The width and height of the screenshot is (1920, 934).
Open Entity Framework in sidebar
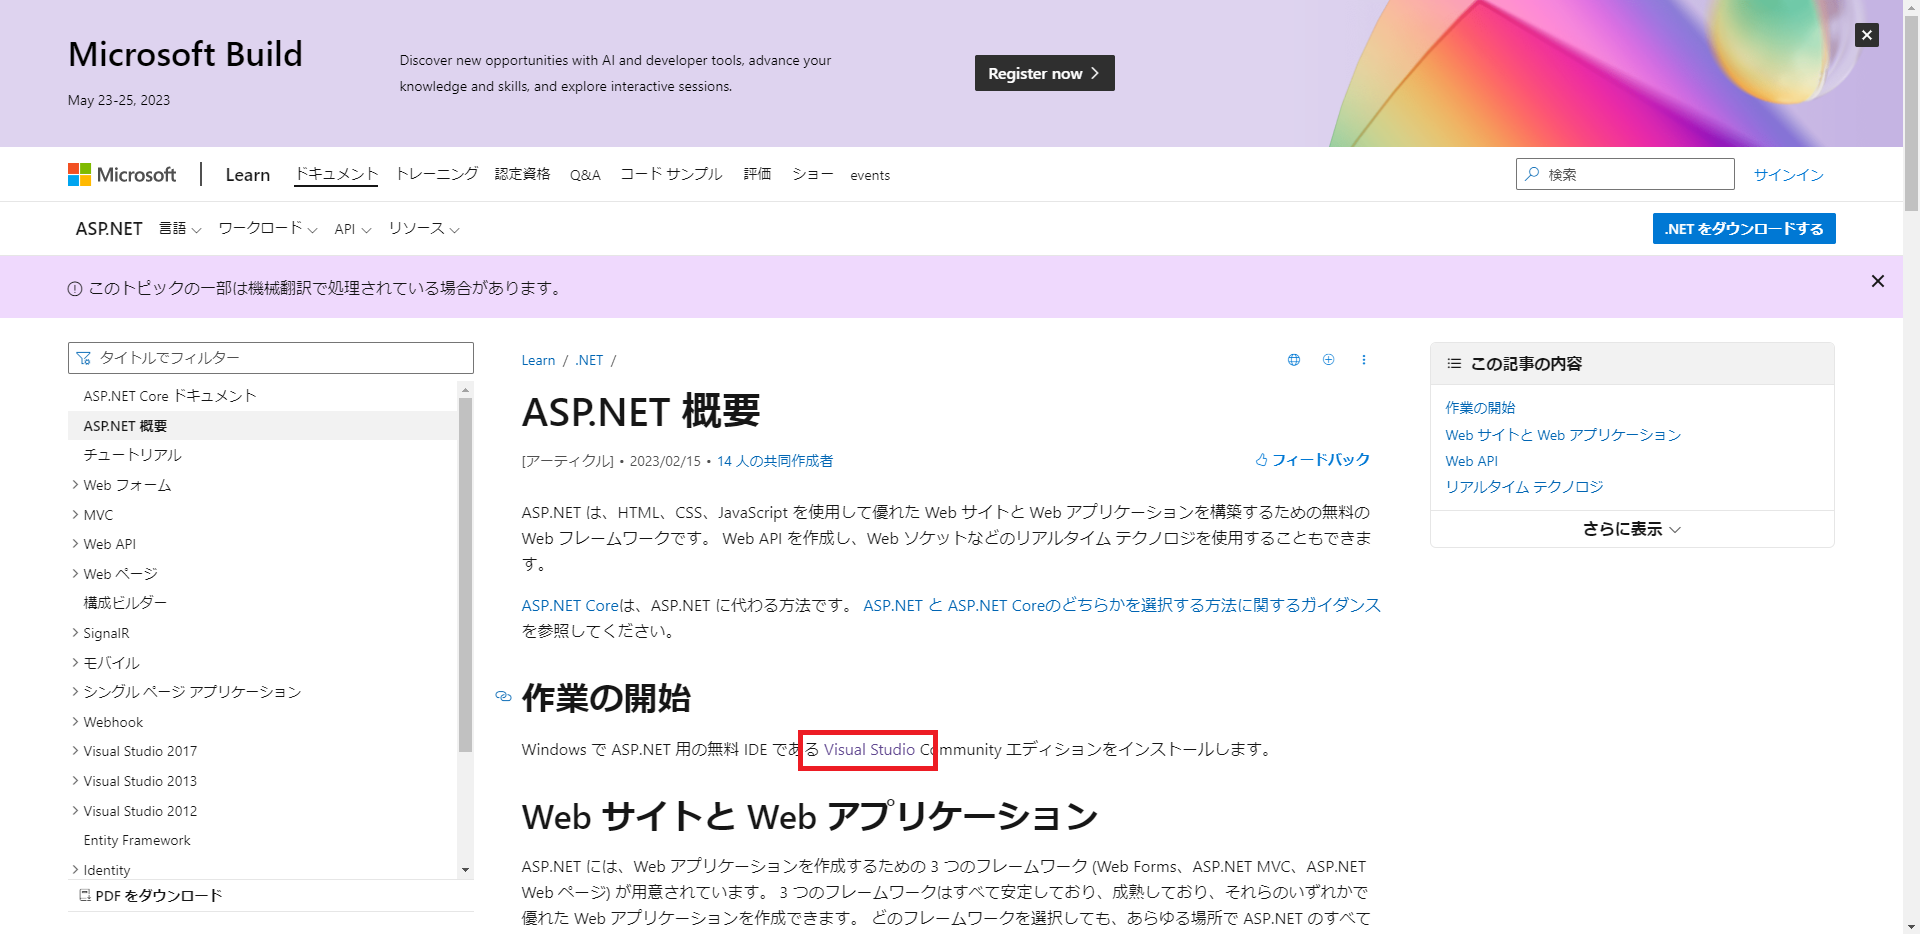[x=137, y=840]
